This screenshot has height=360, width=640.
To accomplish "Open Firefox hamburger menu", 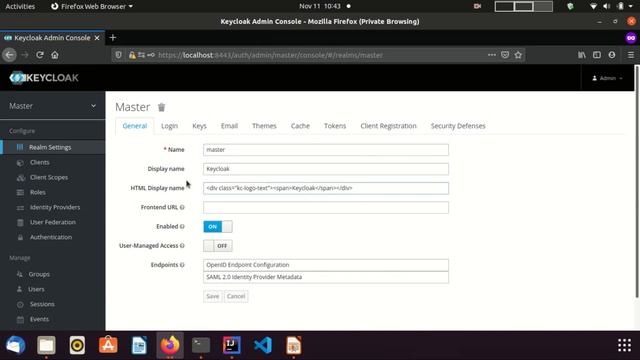I will point(631,55).
